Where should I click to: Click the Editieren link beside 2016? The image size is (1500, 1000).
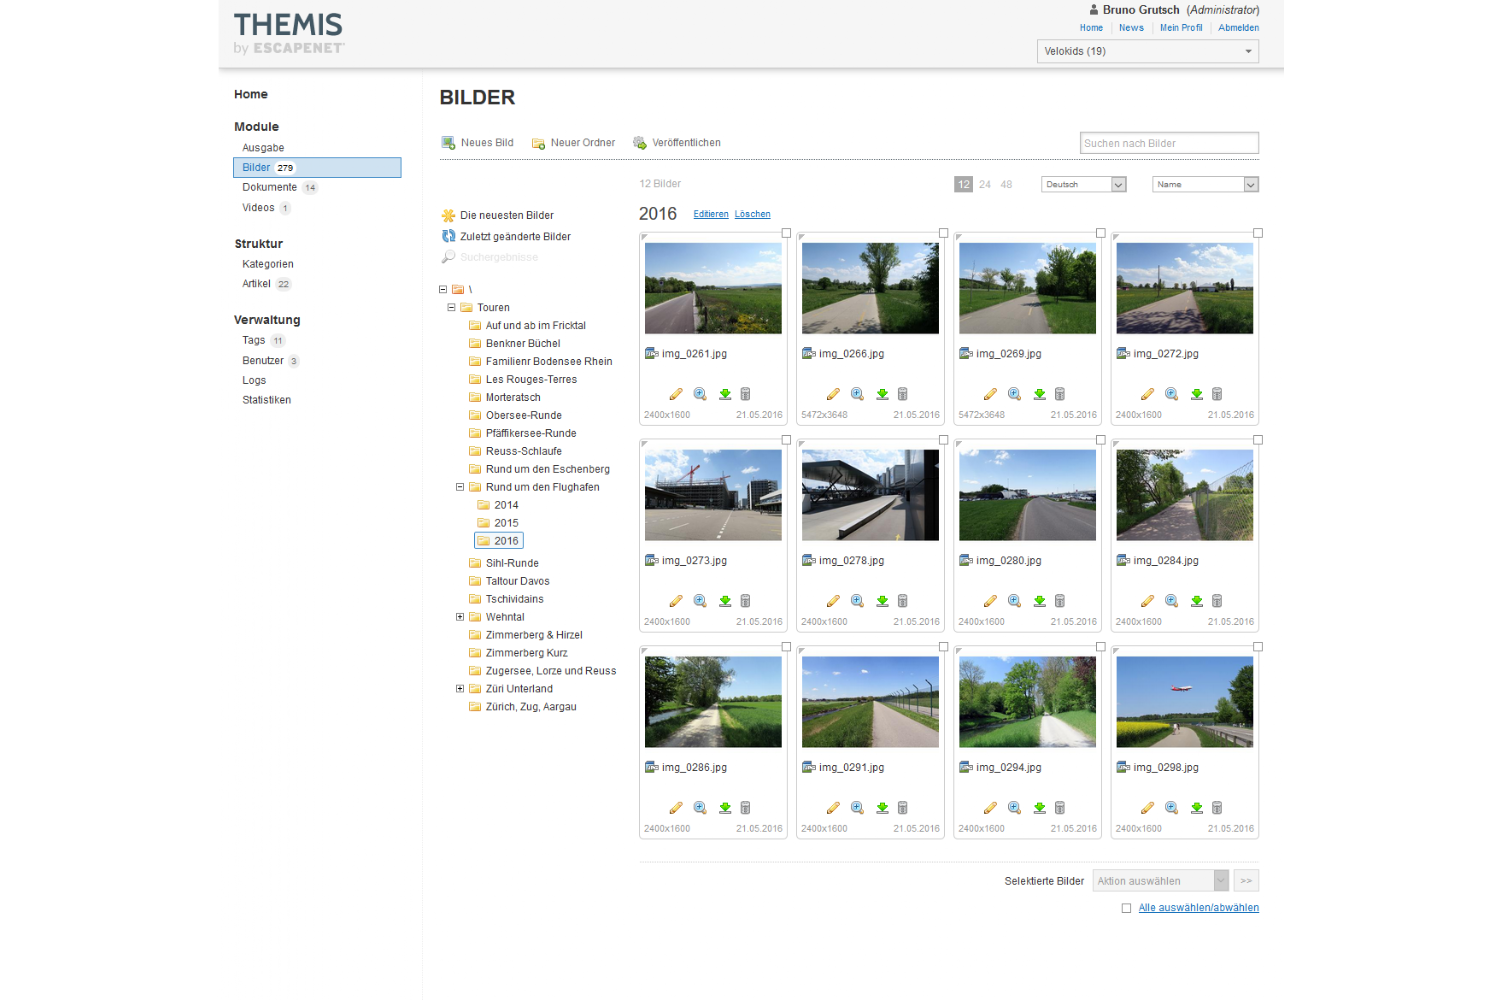point(710,214)
